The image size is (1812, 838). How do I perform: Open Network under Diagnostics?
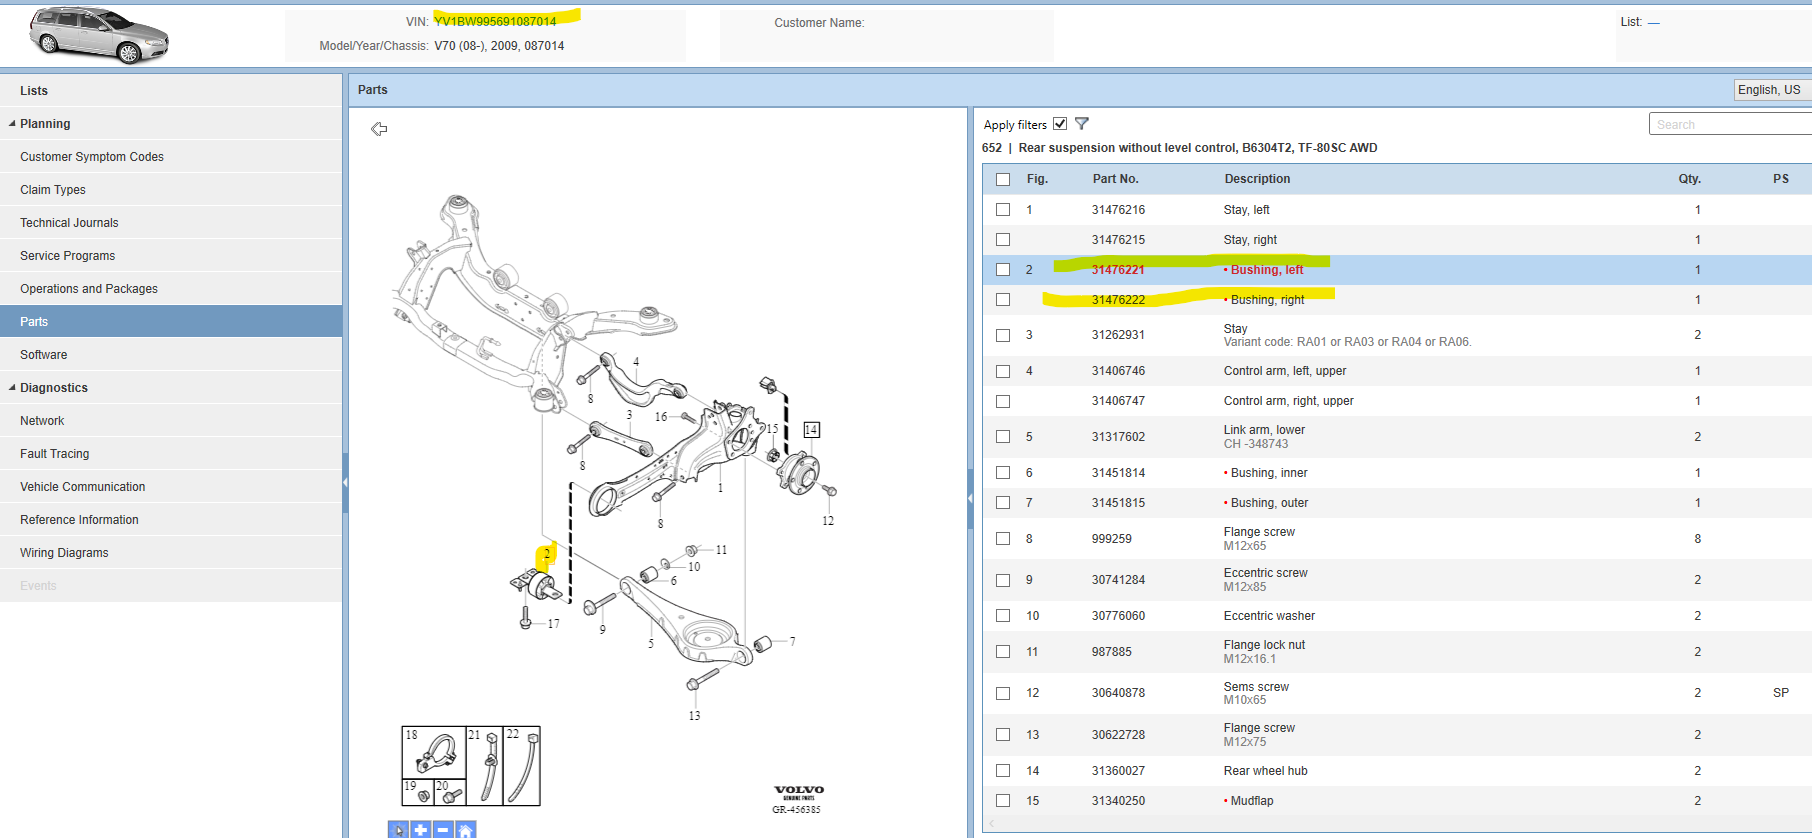coord(171,421)
